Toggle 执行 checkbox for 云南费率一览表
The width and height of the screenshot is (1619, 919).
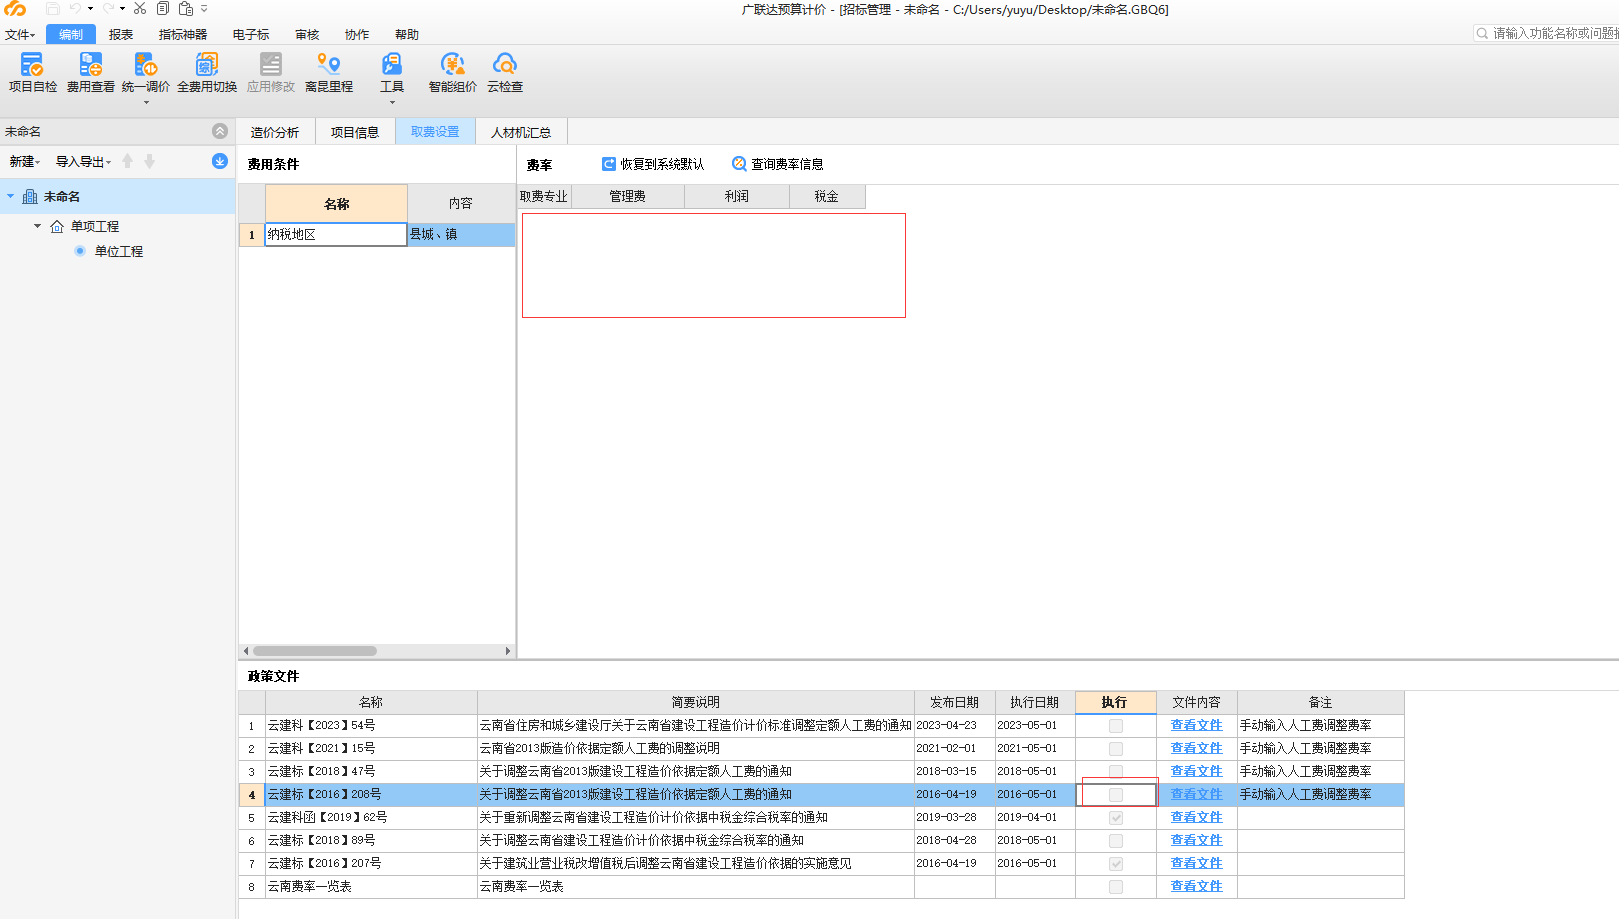point(1116,887)
